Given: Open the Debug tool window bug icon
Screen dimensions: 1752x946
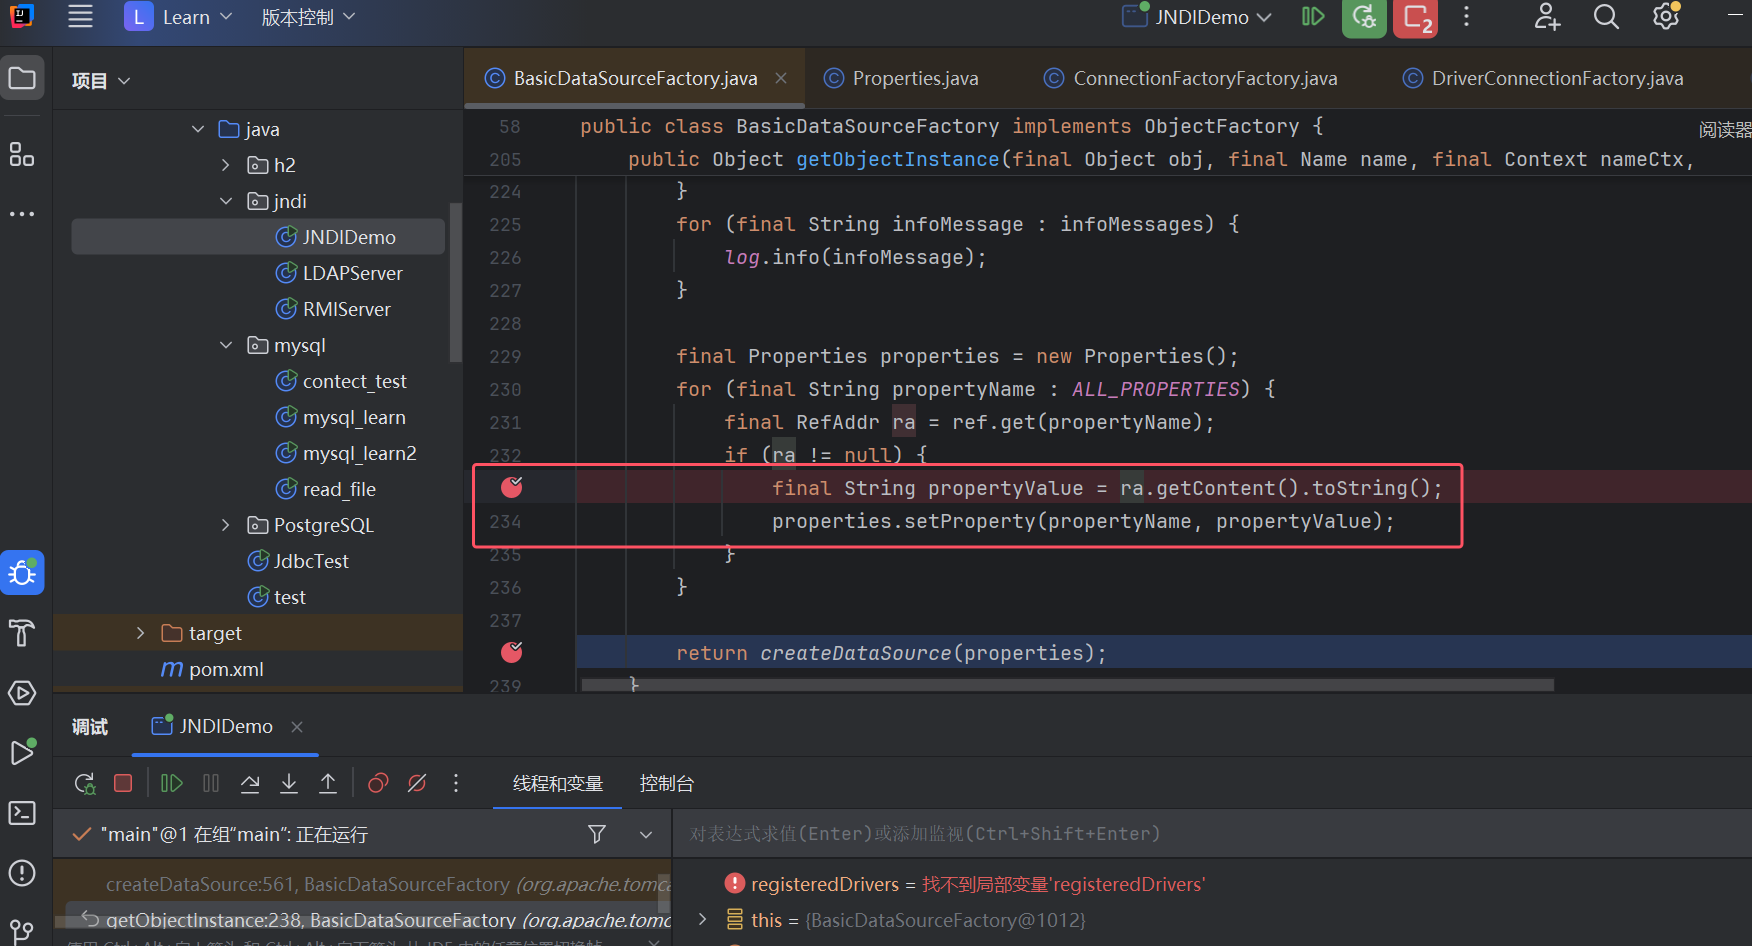Looking at the screenshot, I should 22,573.
